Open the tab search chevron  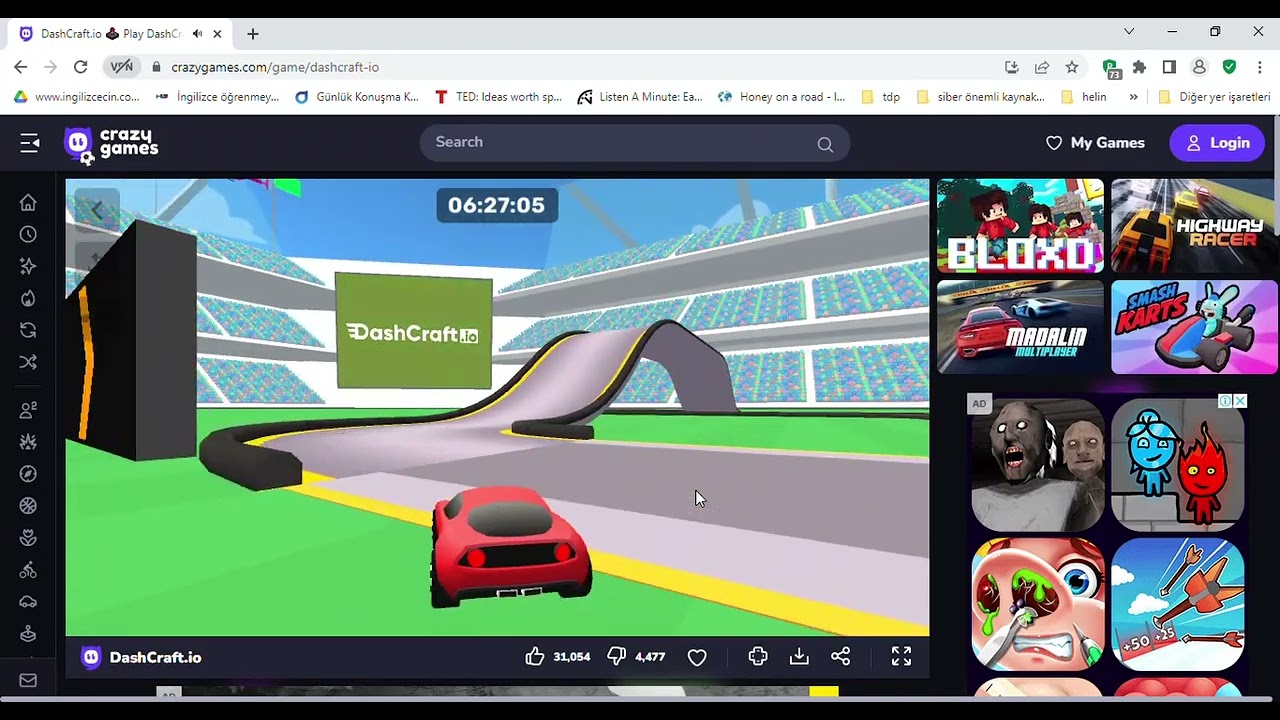click(1129, 32)
